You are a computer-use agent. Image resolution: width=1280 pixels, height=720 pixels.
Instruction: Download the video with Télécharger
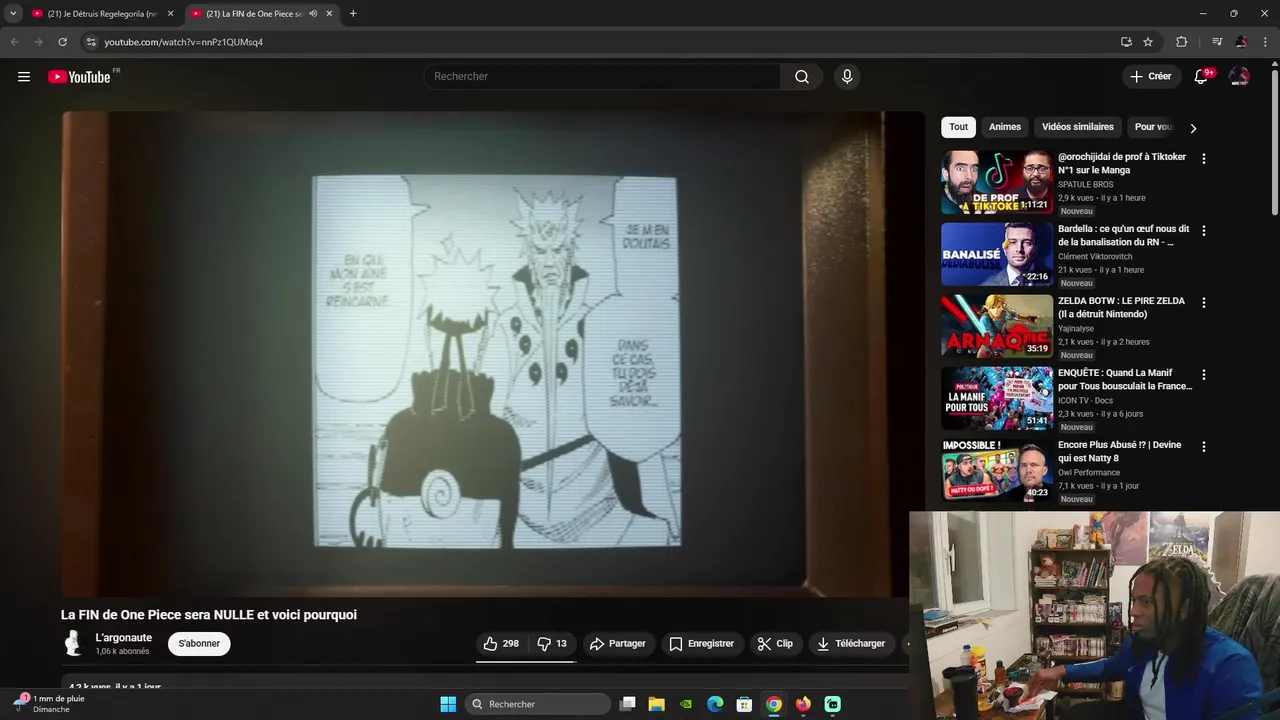click(x=851, y=644)
